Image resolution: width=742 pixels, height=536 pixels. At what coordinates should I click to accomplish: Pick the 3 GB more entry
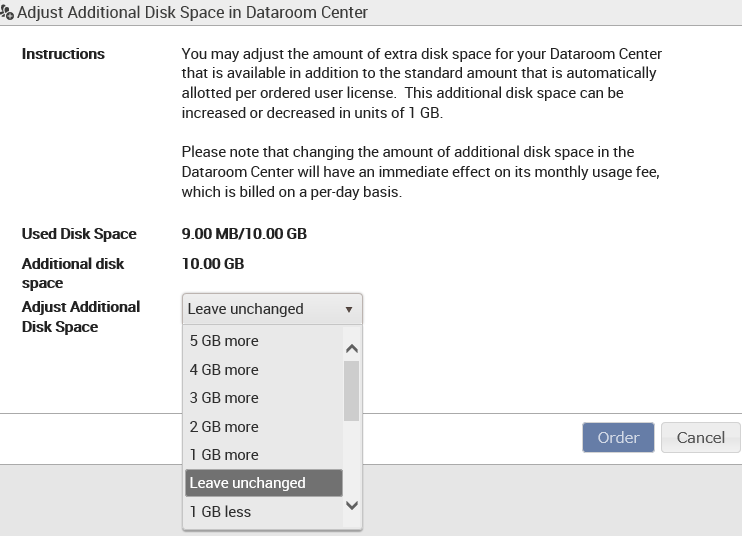264,398
